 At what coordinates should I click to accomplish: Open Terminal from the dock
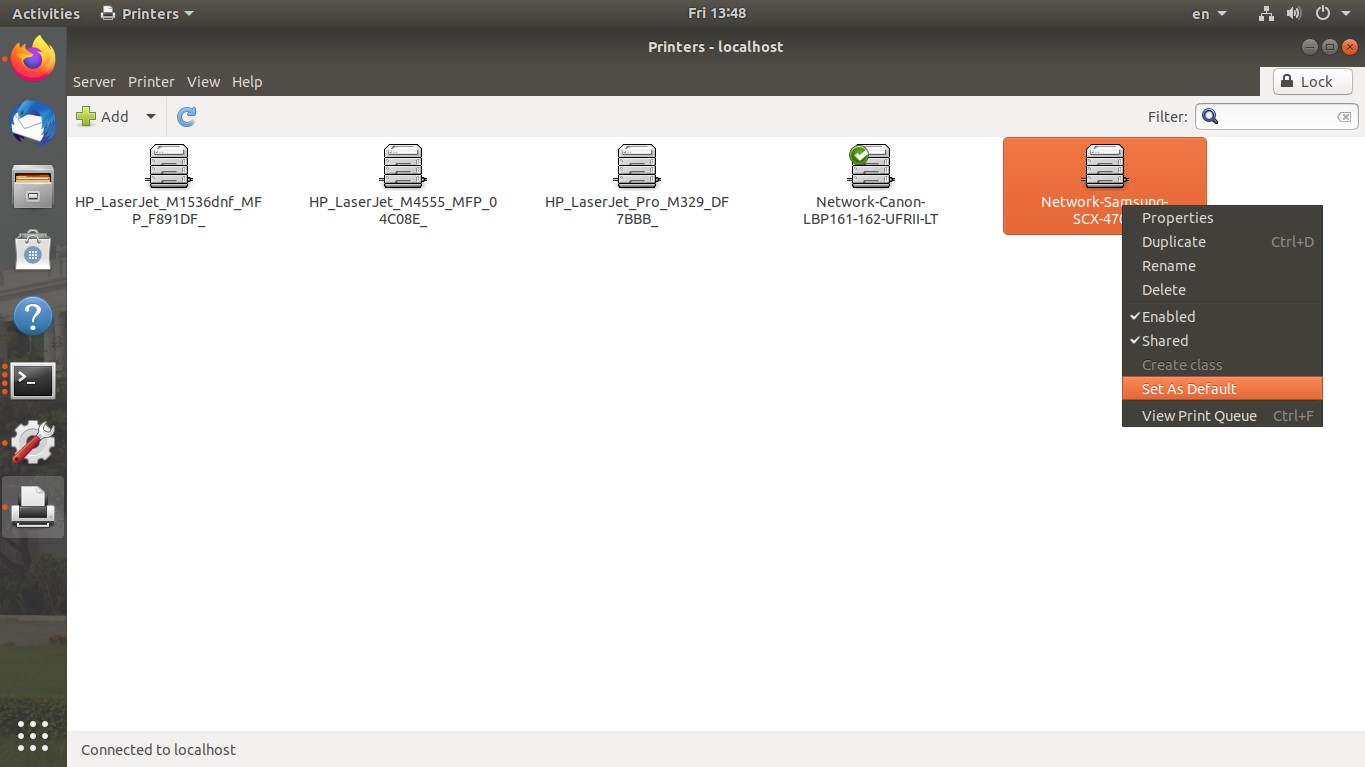(33, 380)
